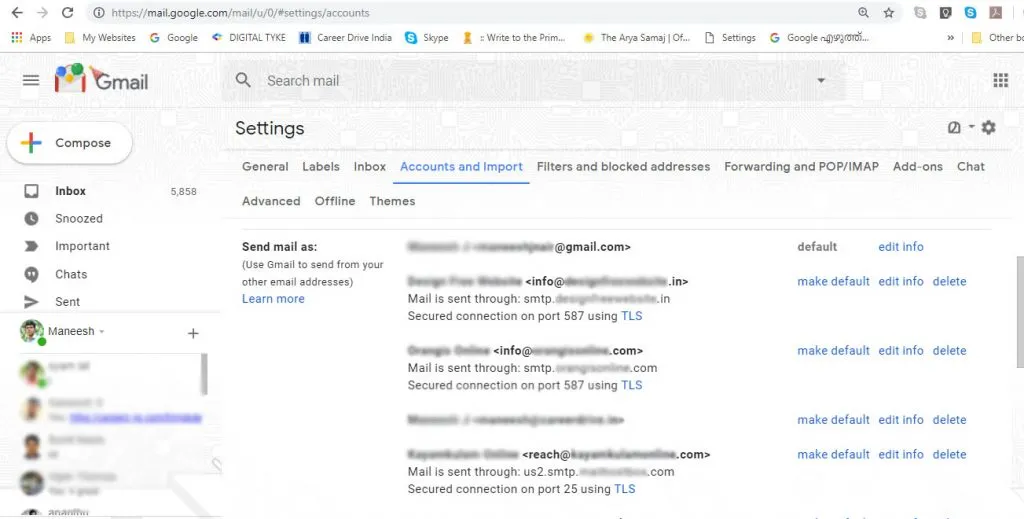Image resolution: width=1024 pixels, height=519 pixels.
Task: Make reach@ address the default
Action: [833, 454]
